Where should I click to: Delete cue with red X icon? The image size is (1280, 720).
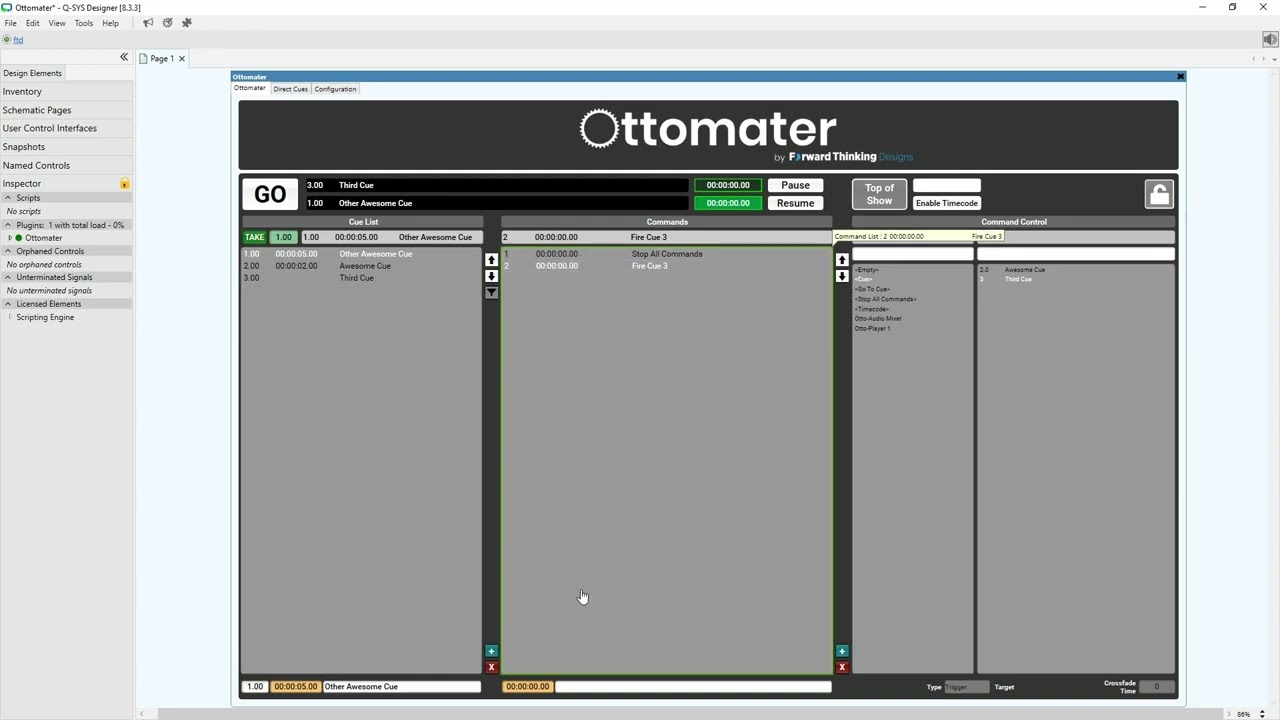pyautogui.click(x=491, y=667)
